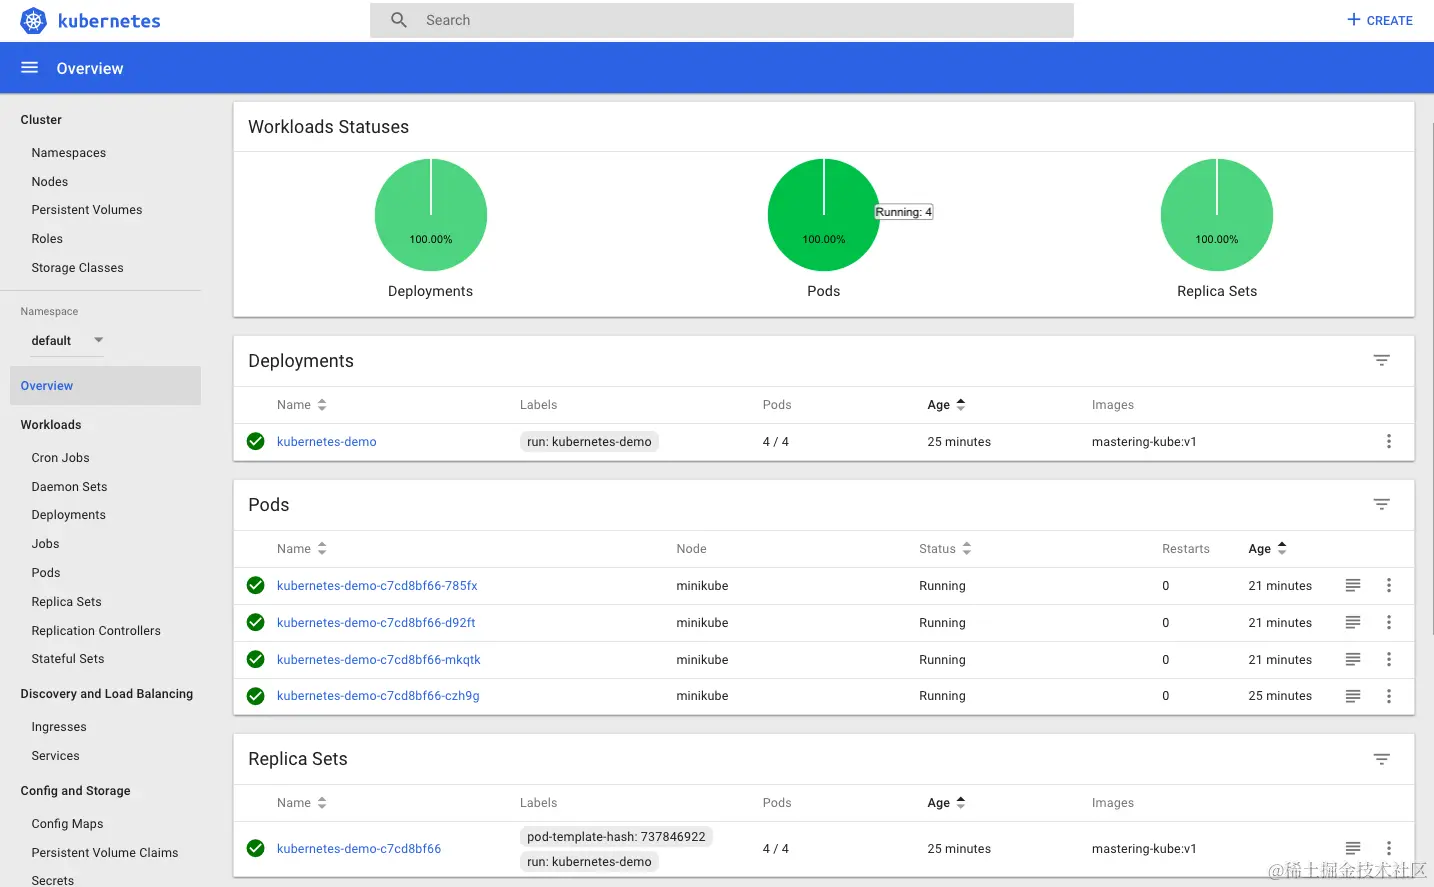The image size is (1434, 887).
Task: Click status check icon of pod mkqtk
Action: pos(256,659)
